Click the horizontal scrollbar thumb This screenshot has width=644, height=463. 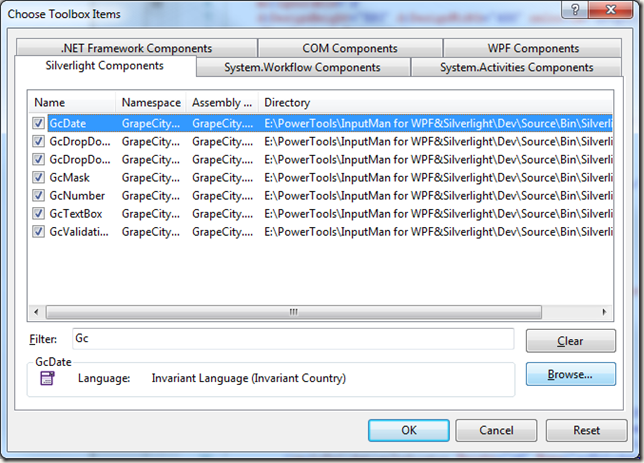point(294,312)
